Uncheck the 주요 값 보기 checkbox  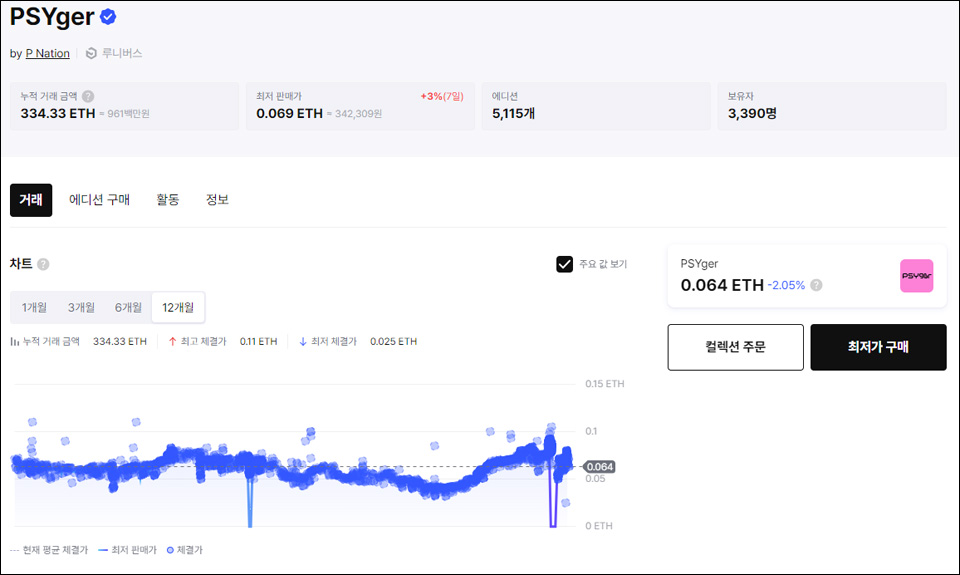(x=564, y=264)
